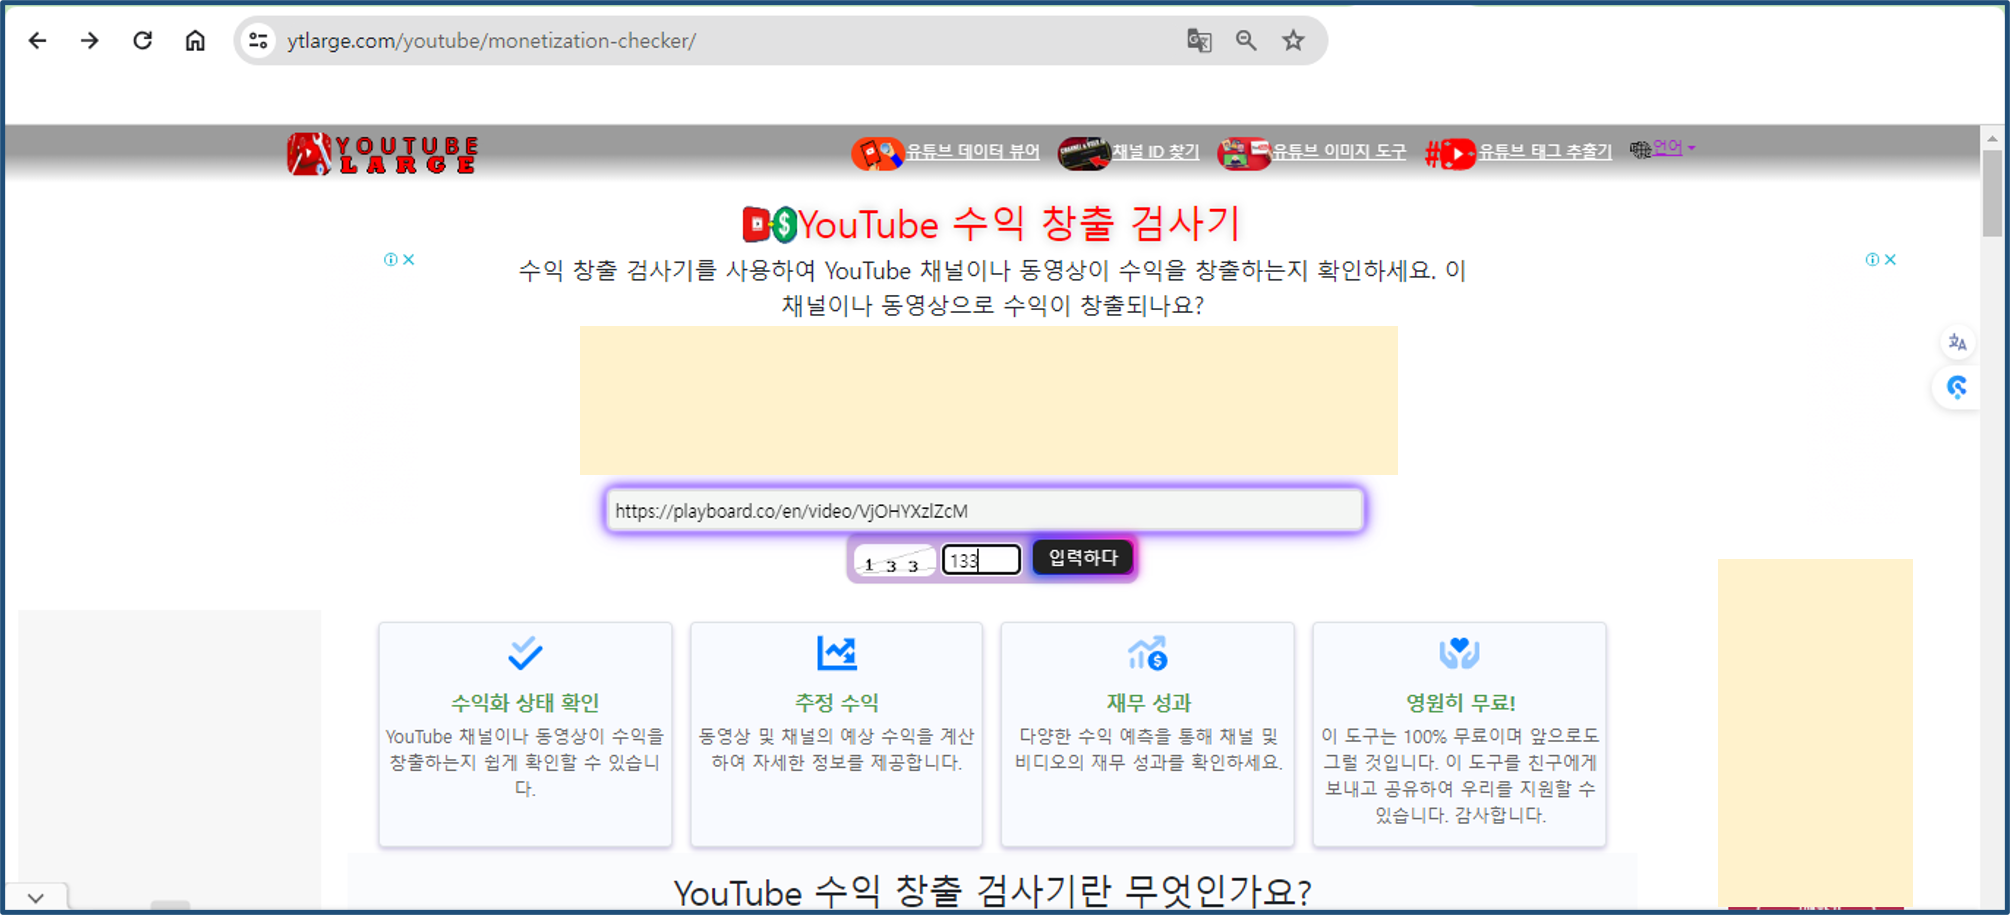The width and height of the screenshot is (2010, 915).
Task: Click the bottom-left collapse chevron
Action: click(x=36, y=898)
